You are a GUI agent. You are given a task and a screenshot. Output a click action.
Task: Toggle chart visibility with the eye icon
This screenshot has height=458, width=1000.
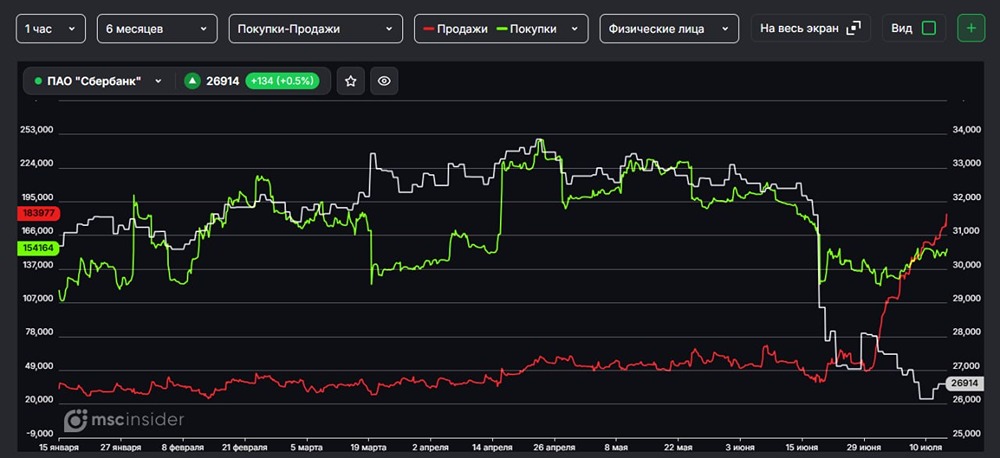click(x=384, y=81)
